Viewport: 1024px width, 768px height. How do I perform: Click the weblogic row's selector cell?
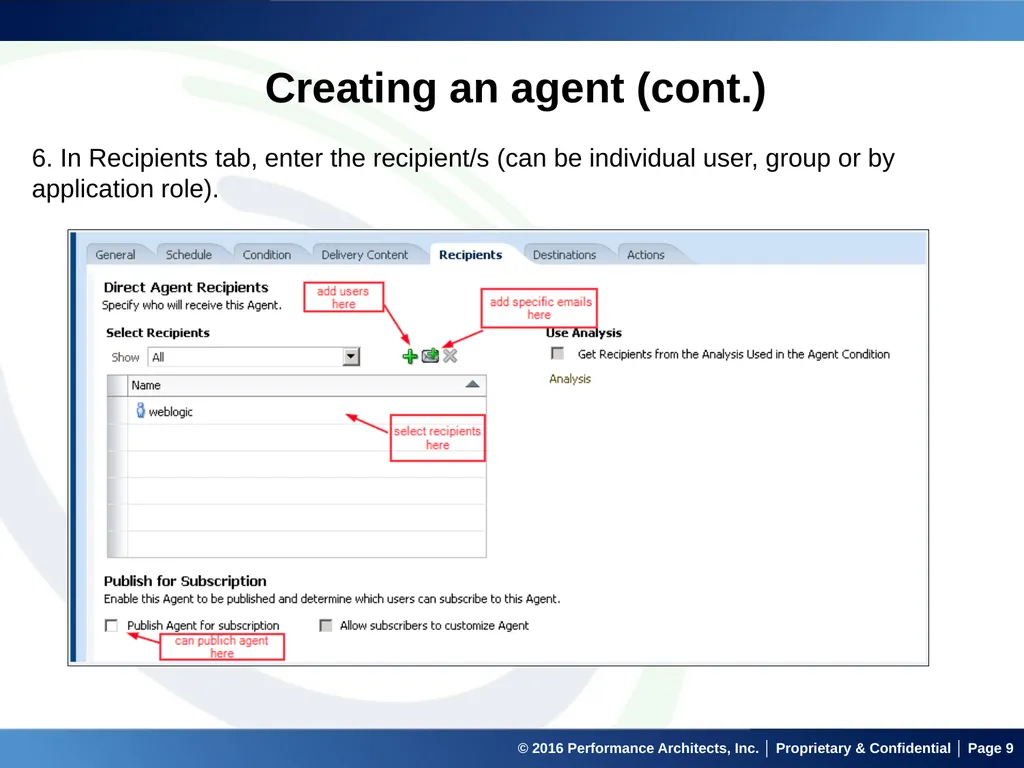click(x=117, y=411)
